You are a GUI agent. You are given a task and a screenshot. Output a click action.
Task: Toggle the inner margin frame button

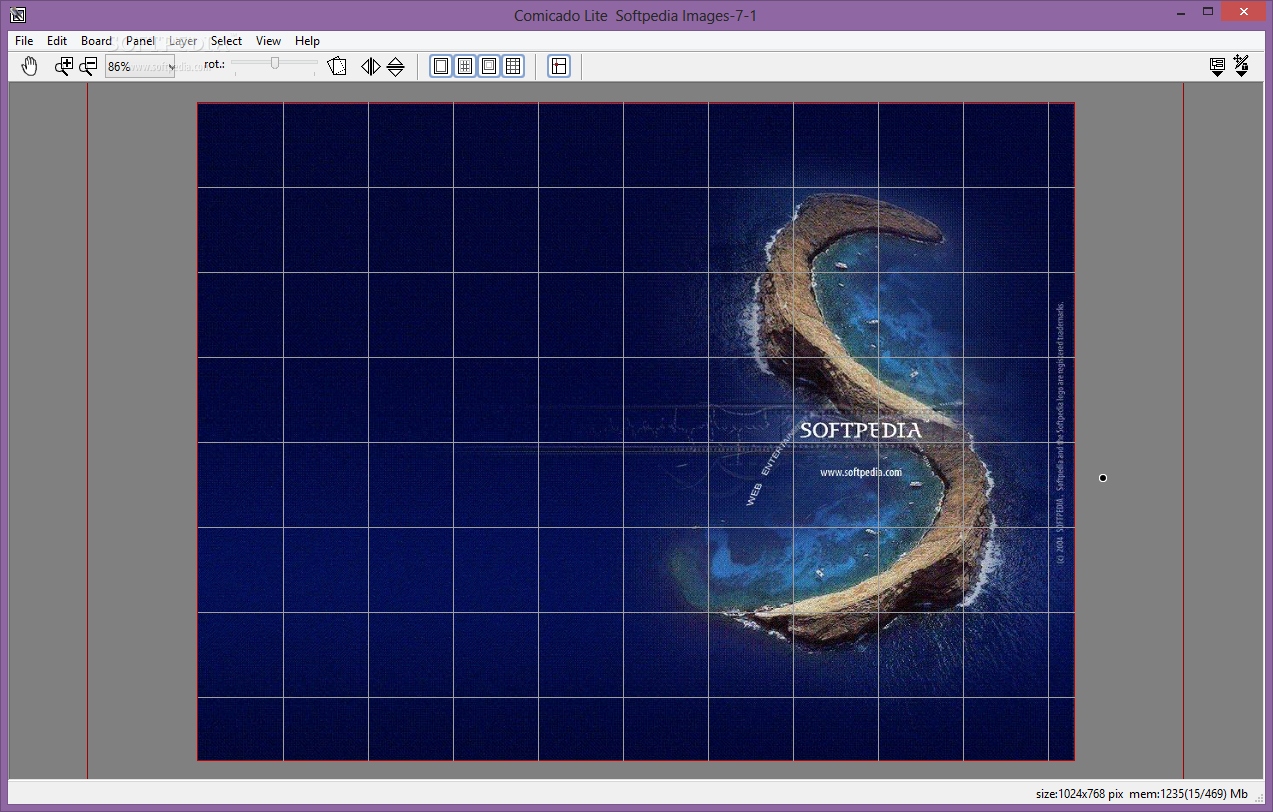click(x=489, y=67)
